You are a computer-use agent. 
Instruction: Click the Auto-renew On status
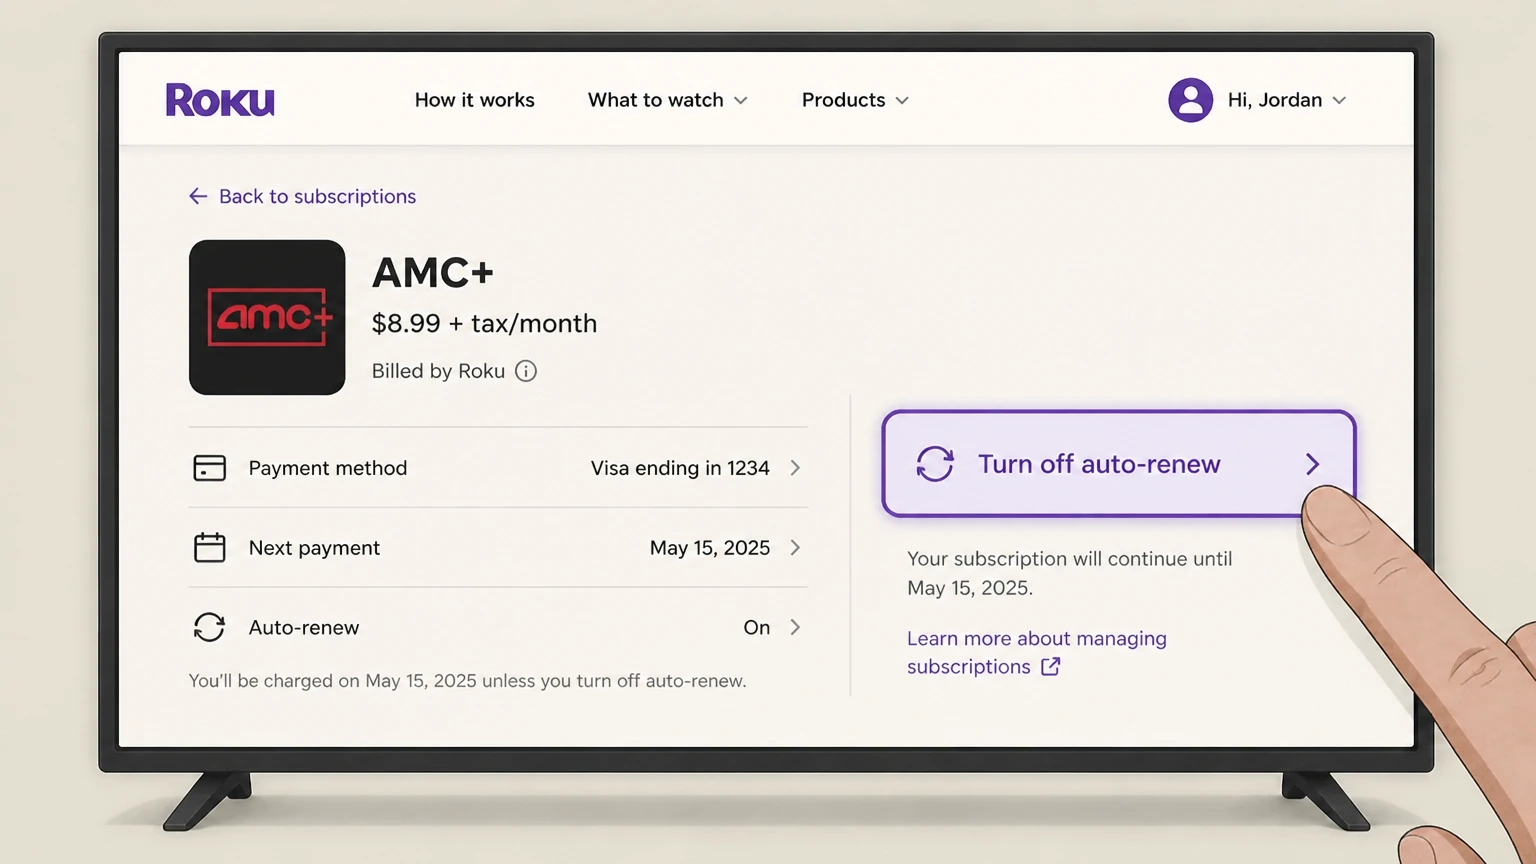(757, 628)
